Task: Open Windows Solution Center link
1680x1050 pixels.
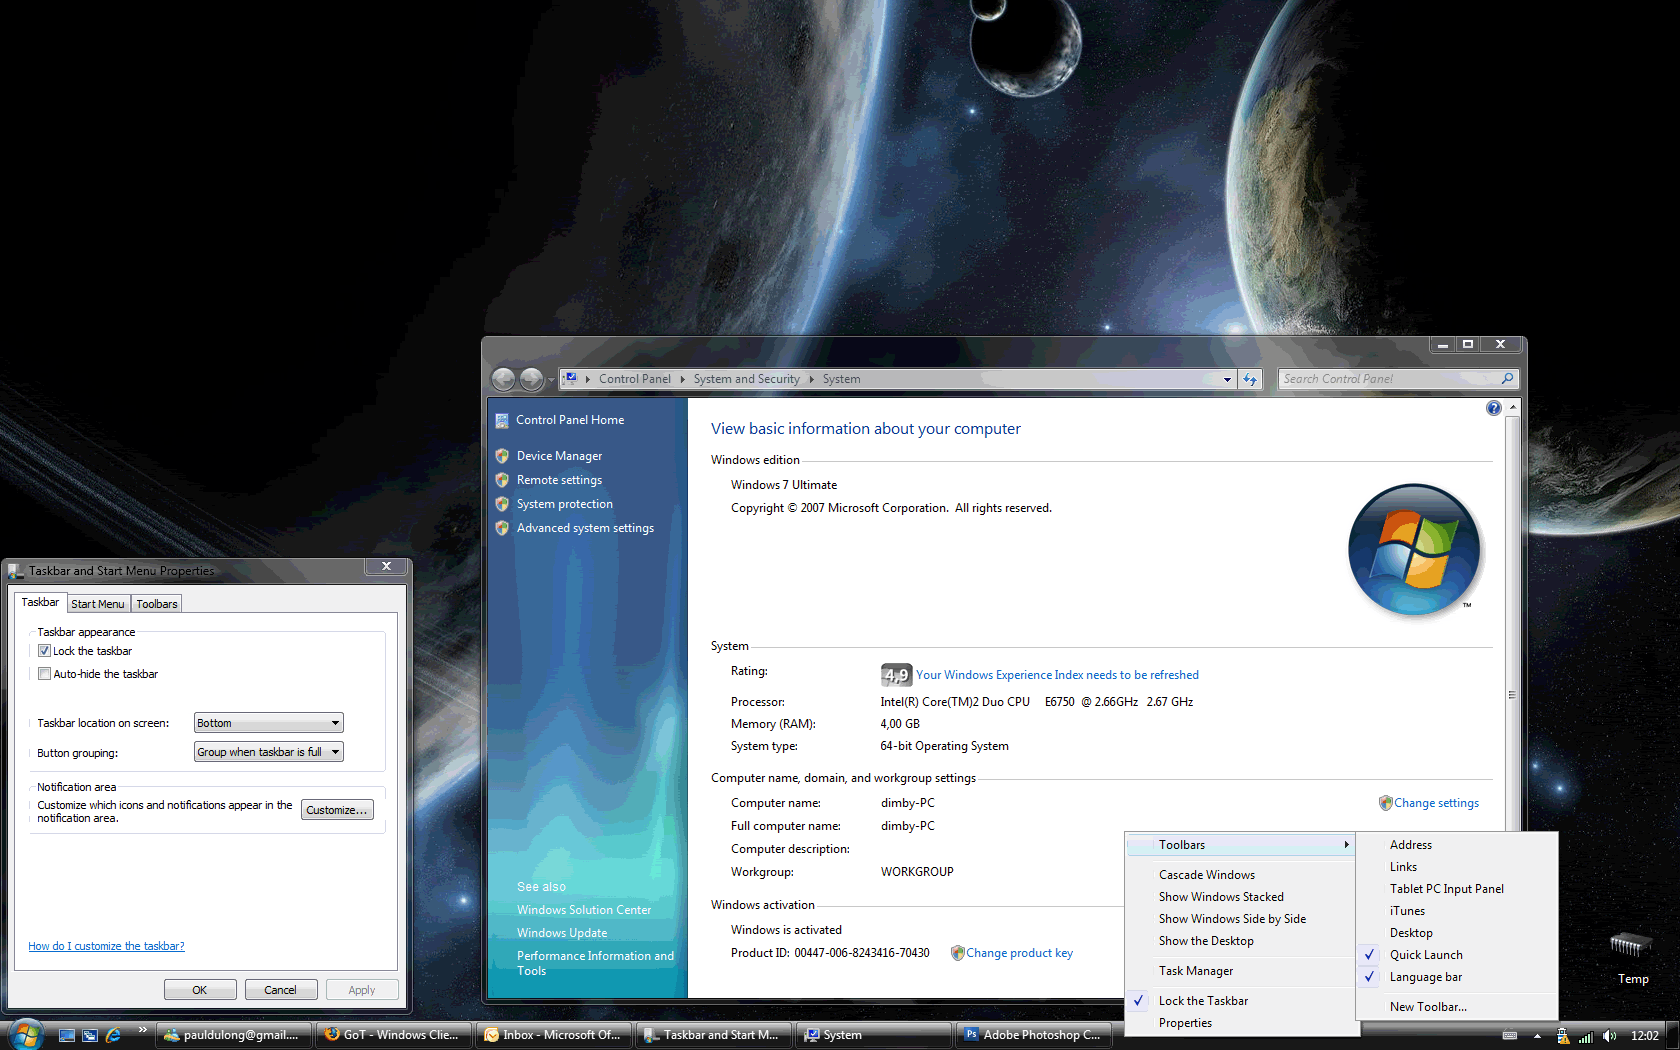Action: pos(584,910)
